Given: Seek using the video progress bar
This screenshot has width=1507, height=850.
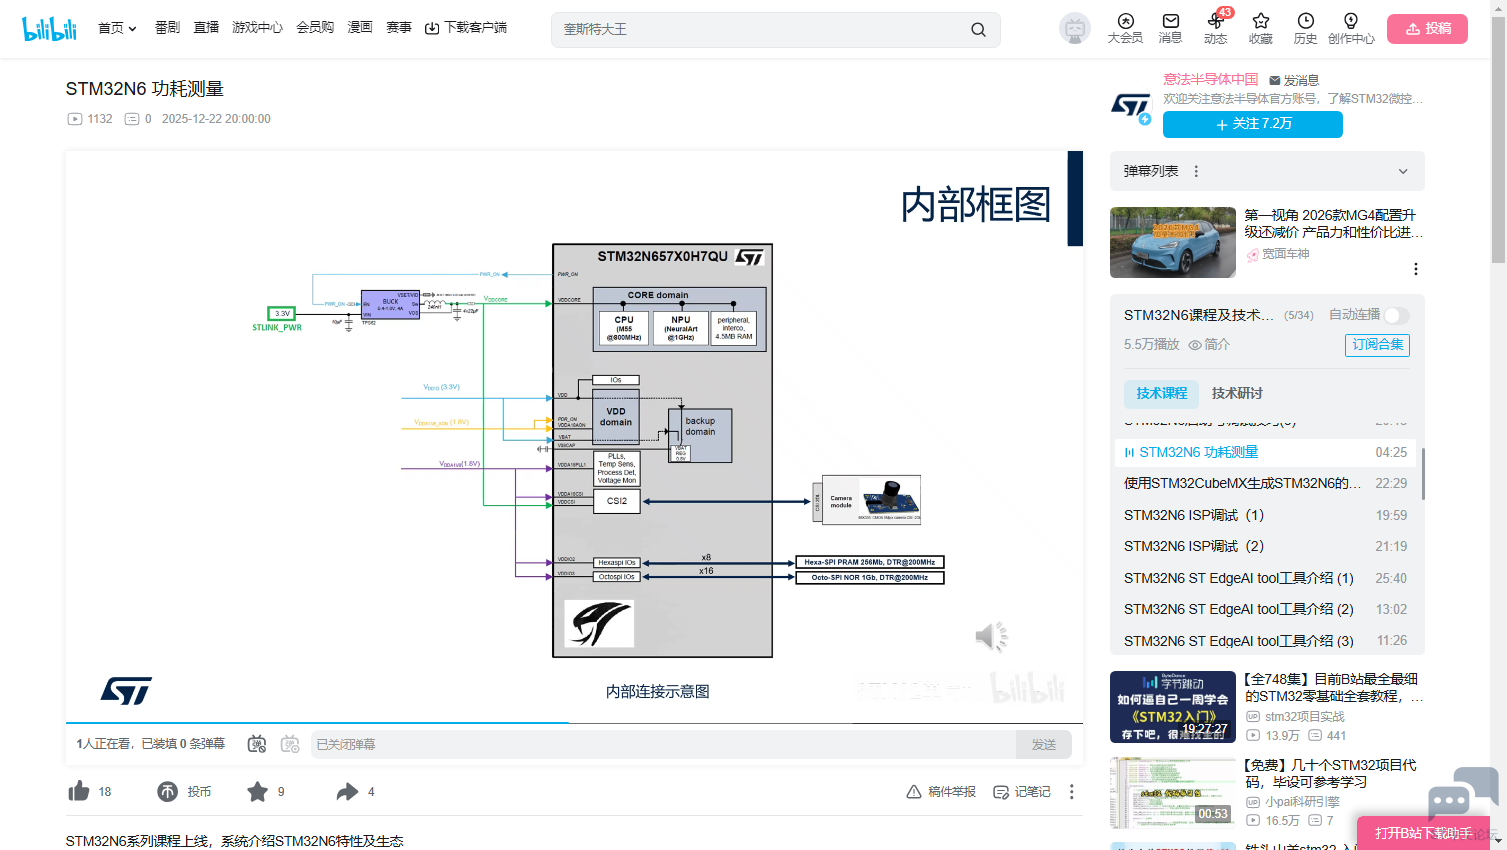Looking at the screenshot, I should pyautogui.click(x=574, y=722).
